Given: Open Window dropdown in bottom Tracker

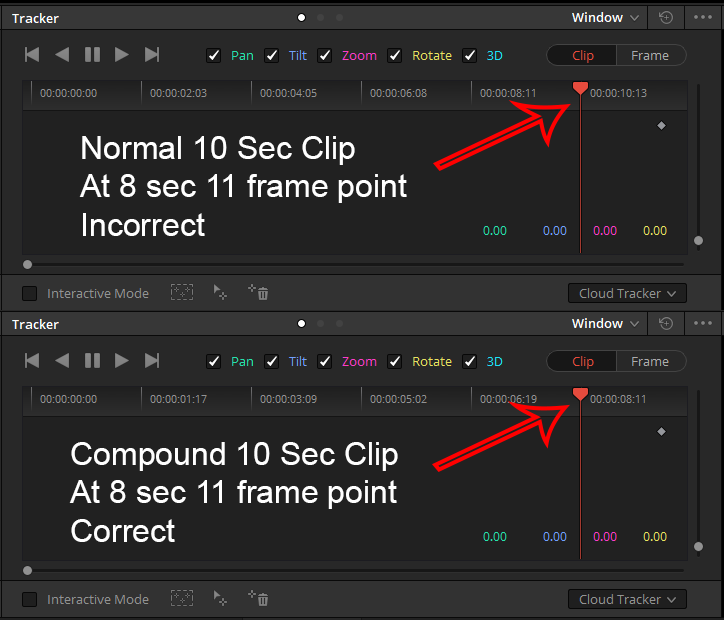Looking at the screenshot, I should pyautogui.click(x=605, y=324).
